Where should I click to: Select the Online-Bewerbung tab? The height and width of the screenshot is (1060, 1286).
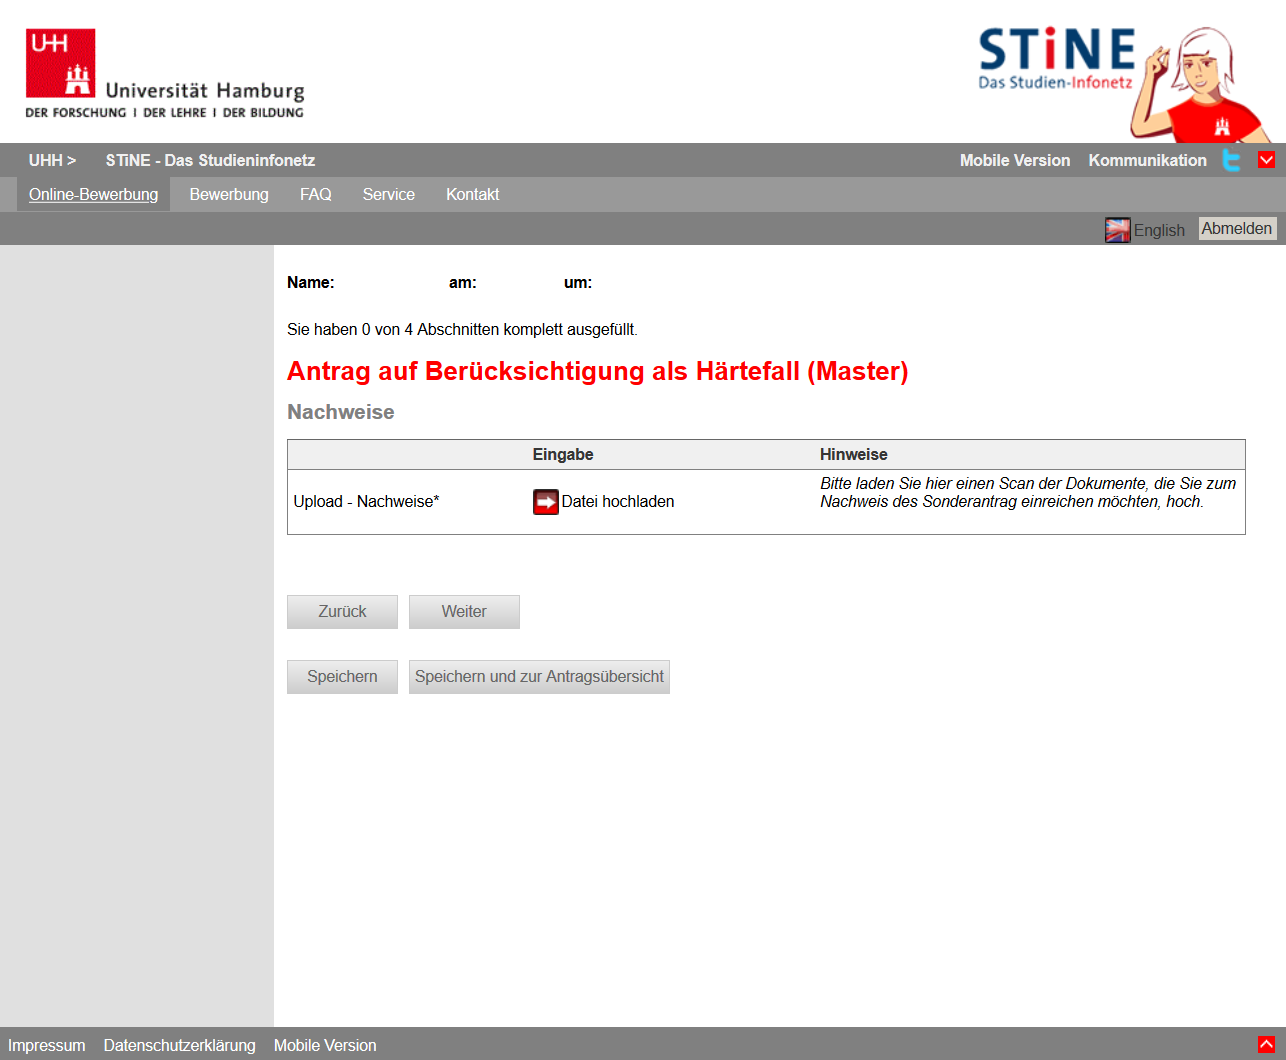pyautogui.click(x=93, y=194)
